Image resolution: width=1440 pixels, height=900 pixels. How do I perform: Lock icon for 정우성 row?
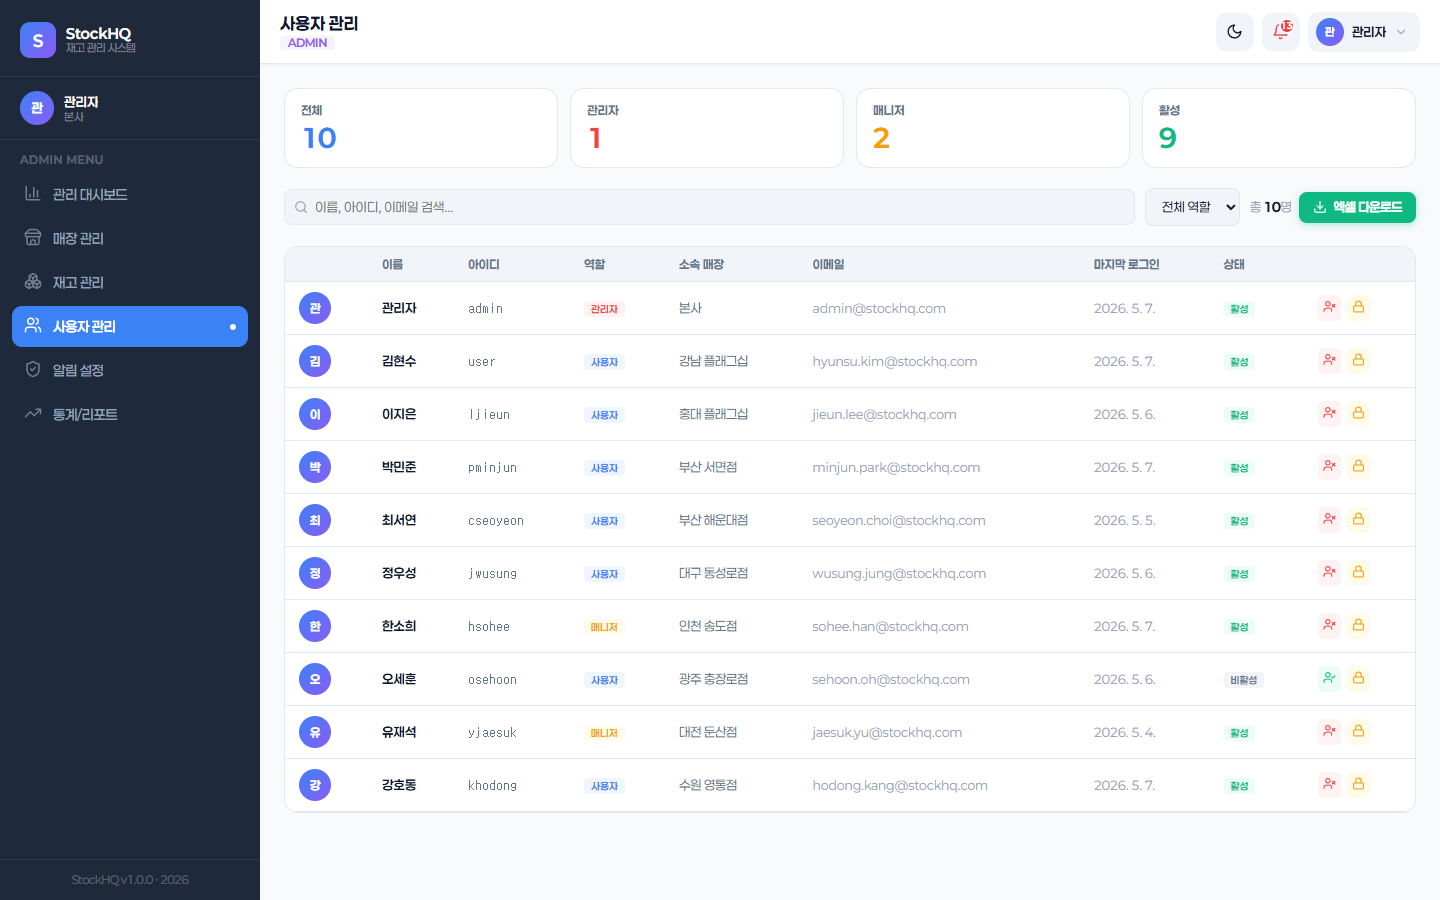point(1358,572)
